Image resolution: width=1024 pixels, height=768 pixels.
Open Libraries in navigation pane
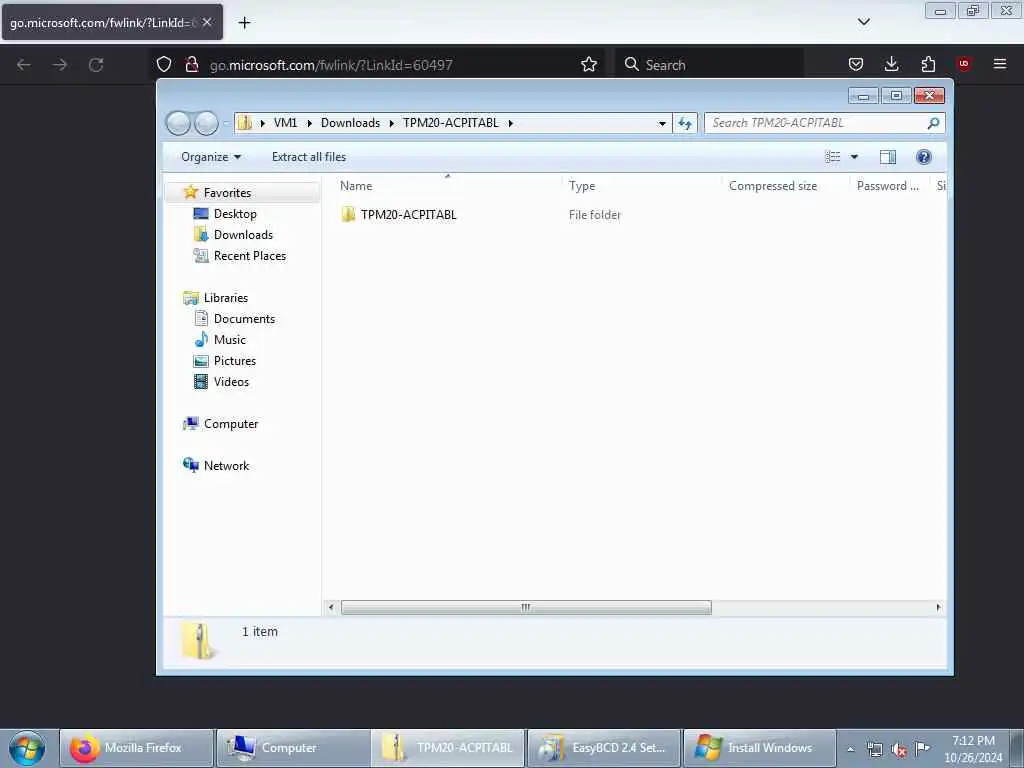225,298
